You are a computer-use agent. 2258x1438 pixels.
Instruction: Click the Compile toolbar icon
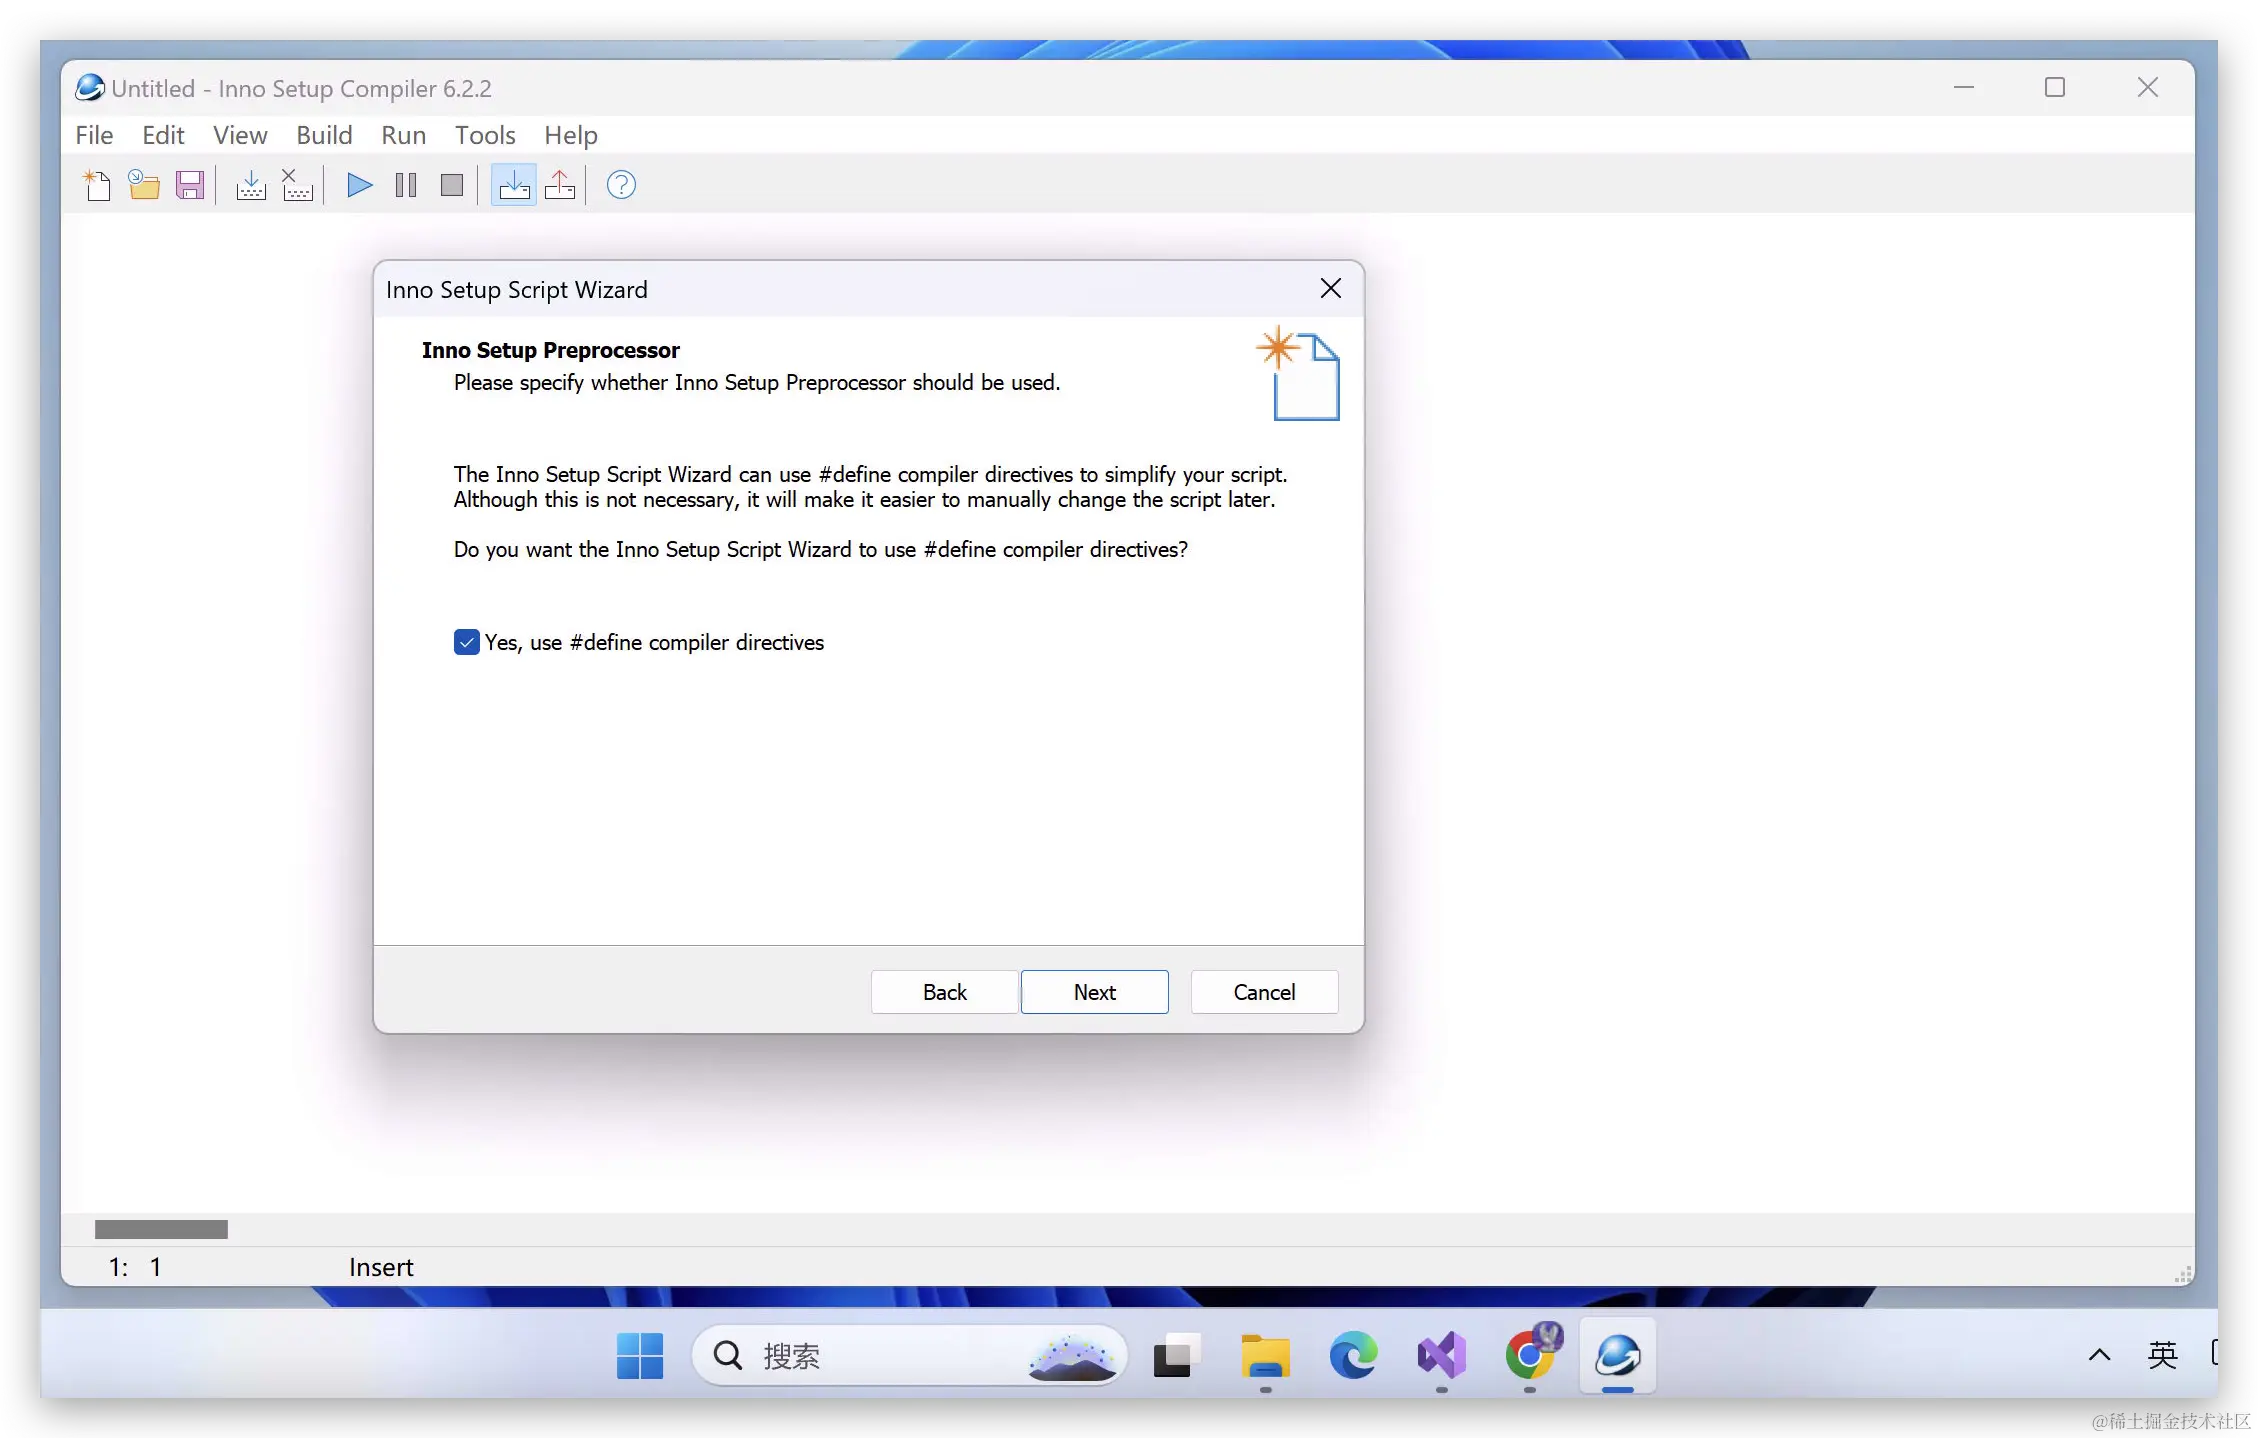[x=251, y=185]
